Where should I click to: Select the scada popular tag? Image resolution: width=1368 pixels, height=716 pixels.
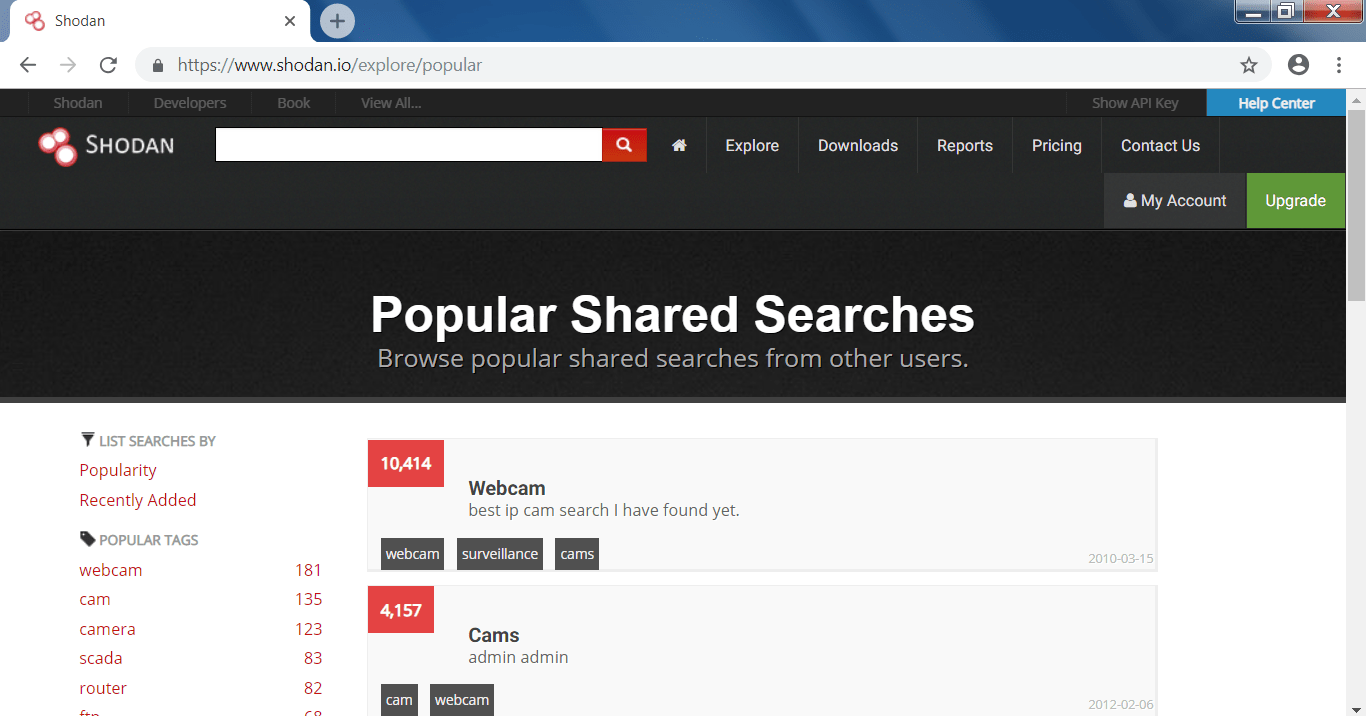(x=101, y=658)
